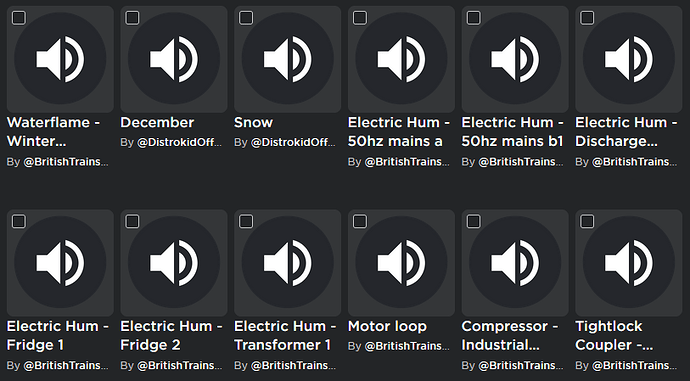Viewport: 690px width, 381px height.
Task: Click the speaker icon for 50hz mains b1
Action: coord(515,59)
